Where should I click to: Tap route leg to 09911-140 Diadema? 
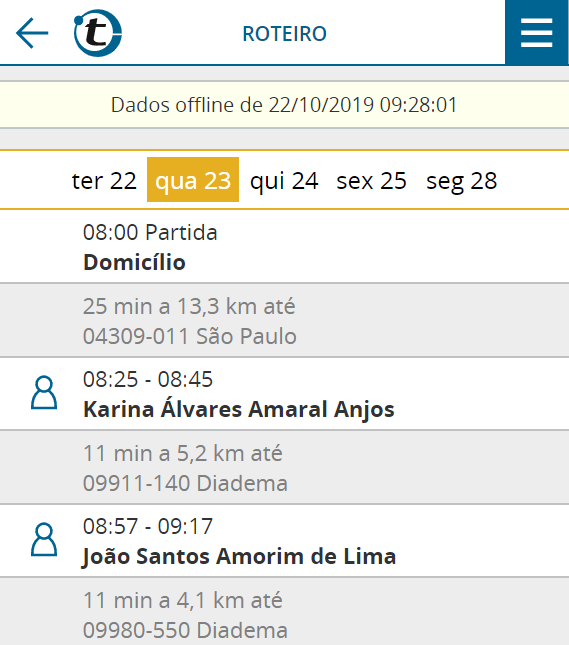point(284,468)
